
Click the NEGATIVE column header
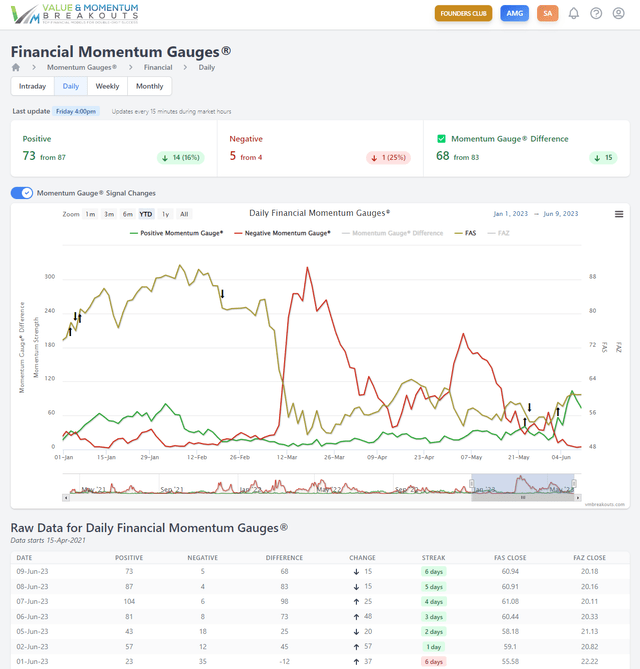203,558
